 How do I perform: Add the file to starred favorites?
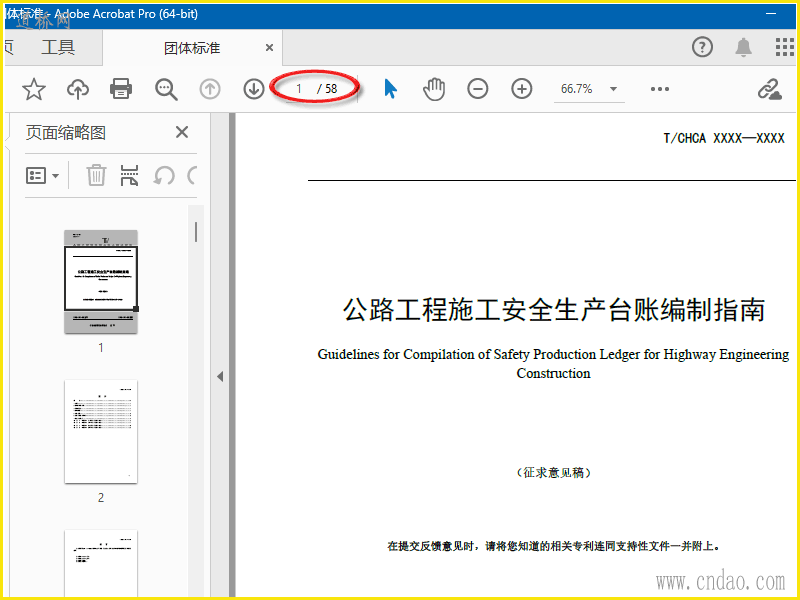(x=34, y=89)
